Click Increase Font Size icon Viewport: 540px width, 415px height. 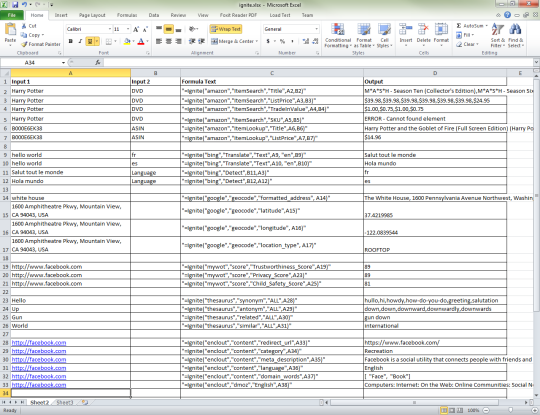(x=136, y=29)
